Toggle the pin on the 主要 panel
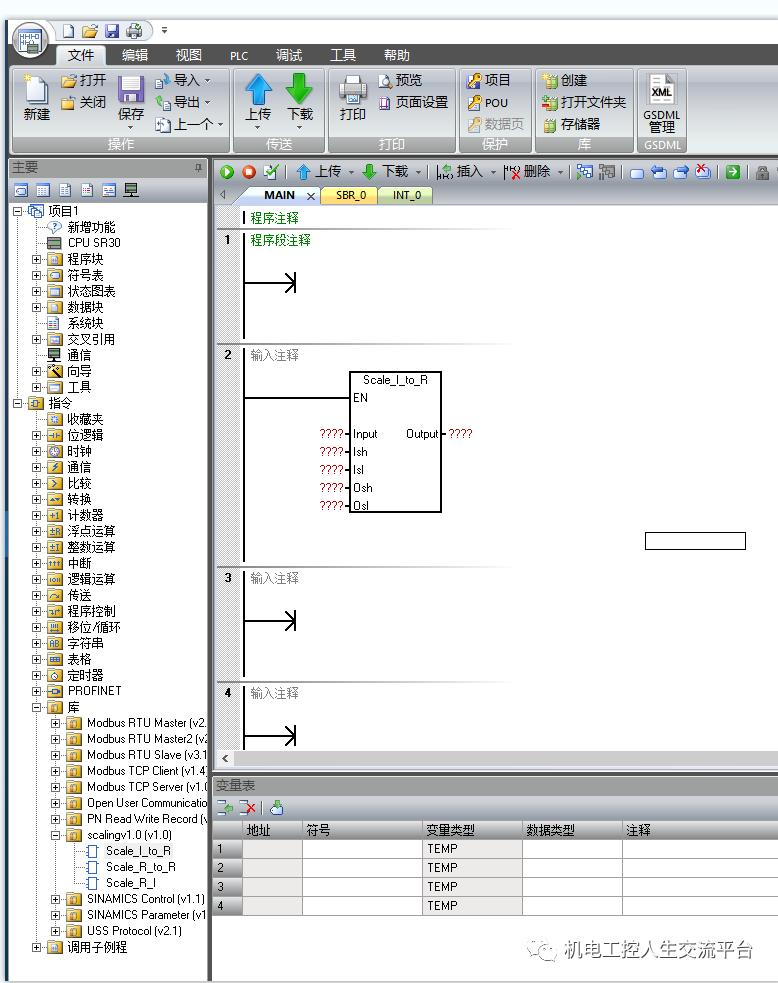This screenshot has height=983, width=778. pos(198,168)
